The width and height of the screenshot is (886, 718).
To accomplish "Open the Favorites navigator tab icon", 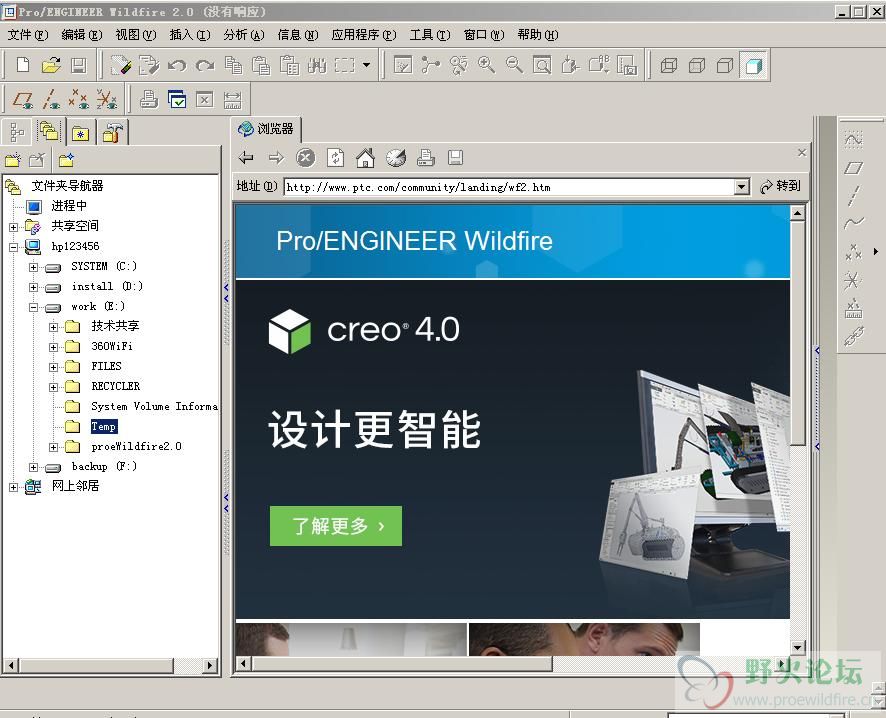I will coord(81,133).
